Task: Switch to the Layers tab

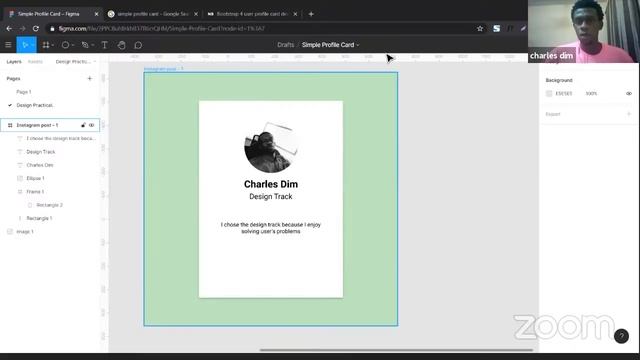Action: pyautogui.click(x=14, y=62)
